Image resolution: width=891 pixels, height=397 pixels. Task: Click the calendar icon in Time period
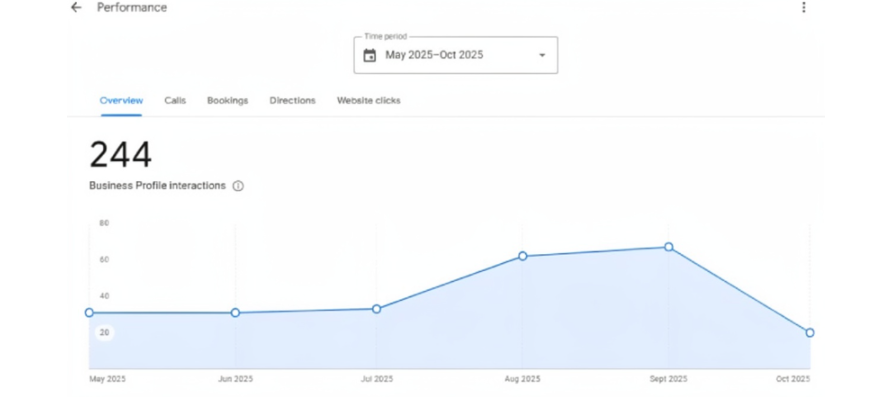(369, 55)
